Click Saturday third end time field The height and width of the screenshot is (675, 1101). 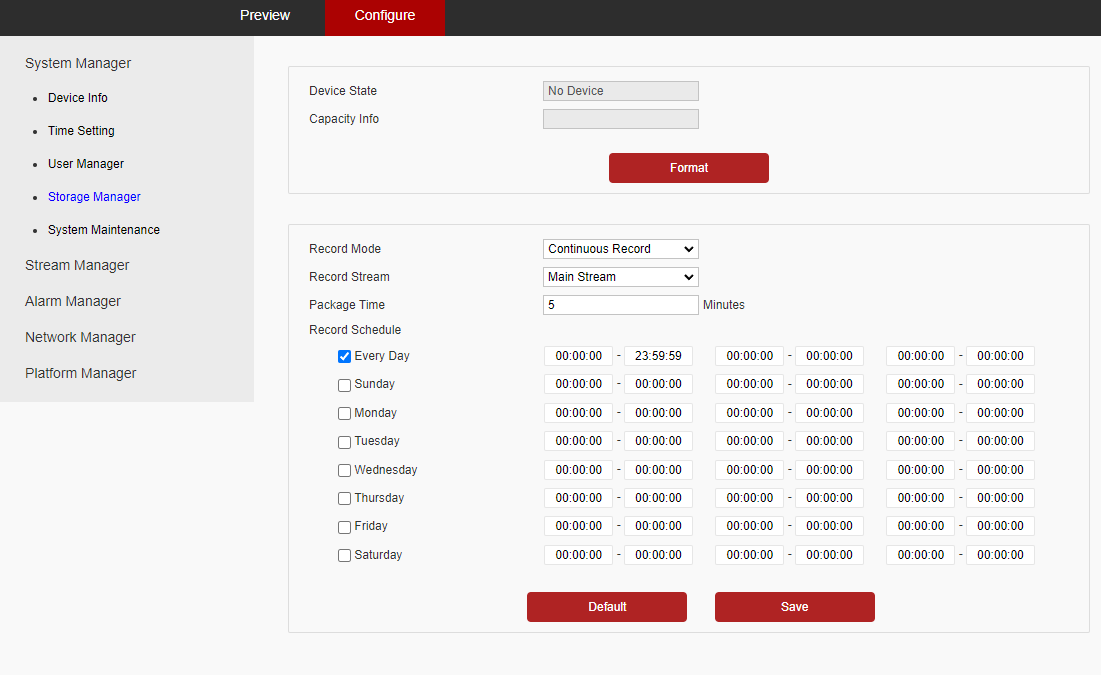point(1001,555)
